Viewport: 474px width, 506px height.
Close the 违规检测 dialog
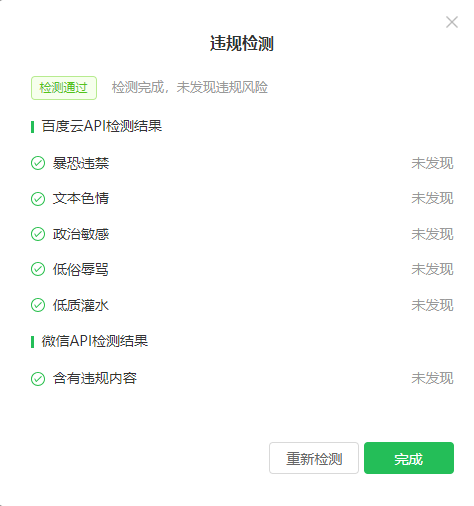[x=452, y=22]
